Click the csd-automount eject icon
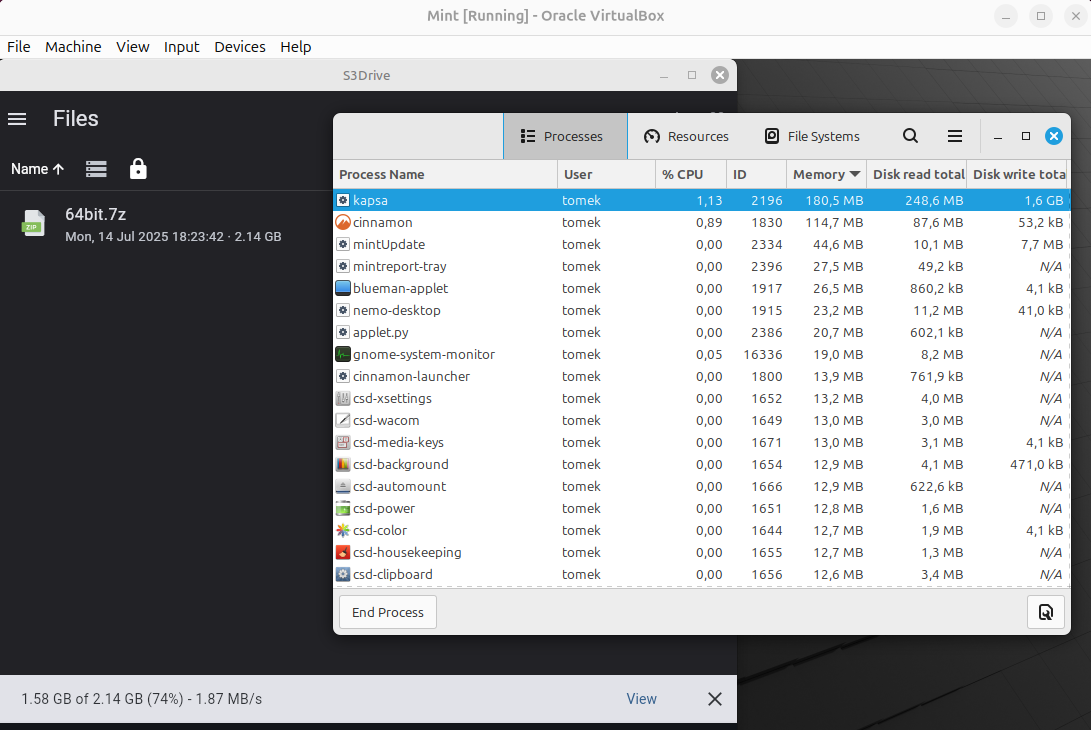This screenshot has height=730, width=1091. click(343, 486)
